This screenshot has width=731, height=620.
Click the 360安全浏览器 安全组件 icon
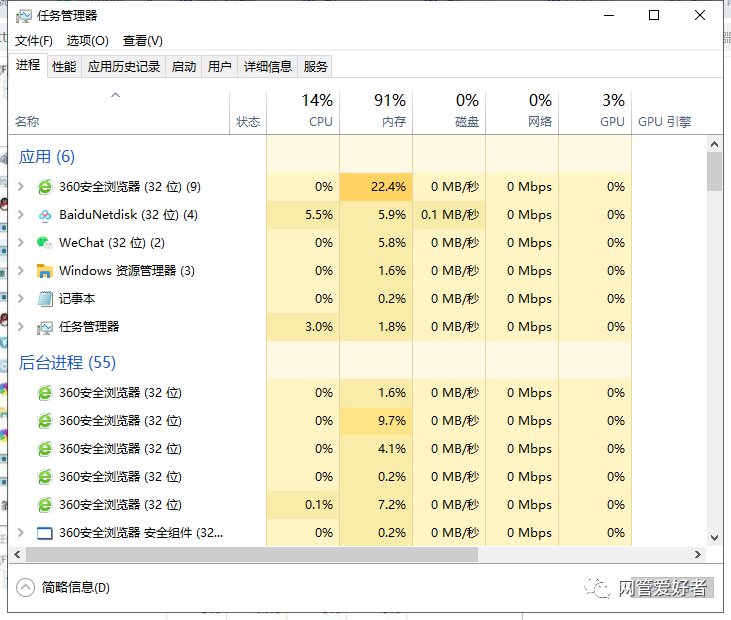pyautogui.click(x=44, y=533)
